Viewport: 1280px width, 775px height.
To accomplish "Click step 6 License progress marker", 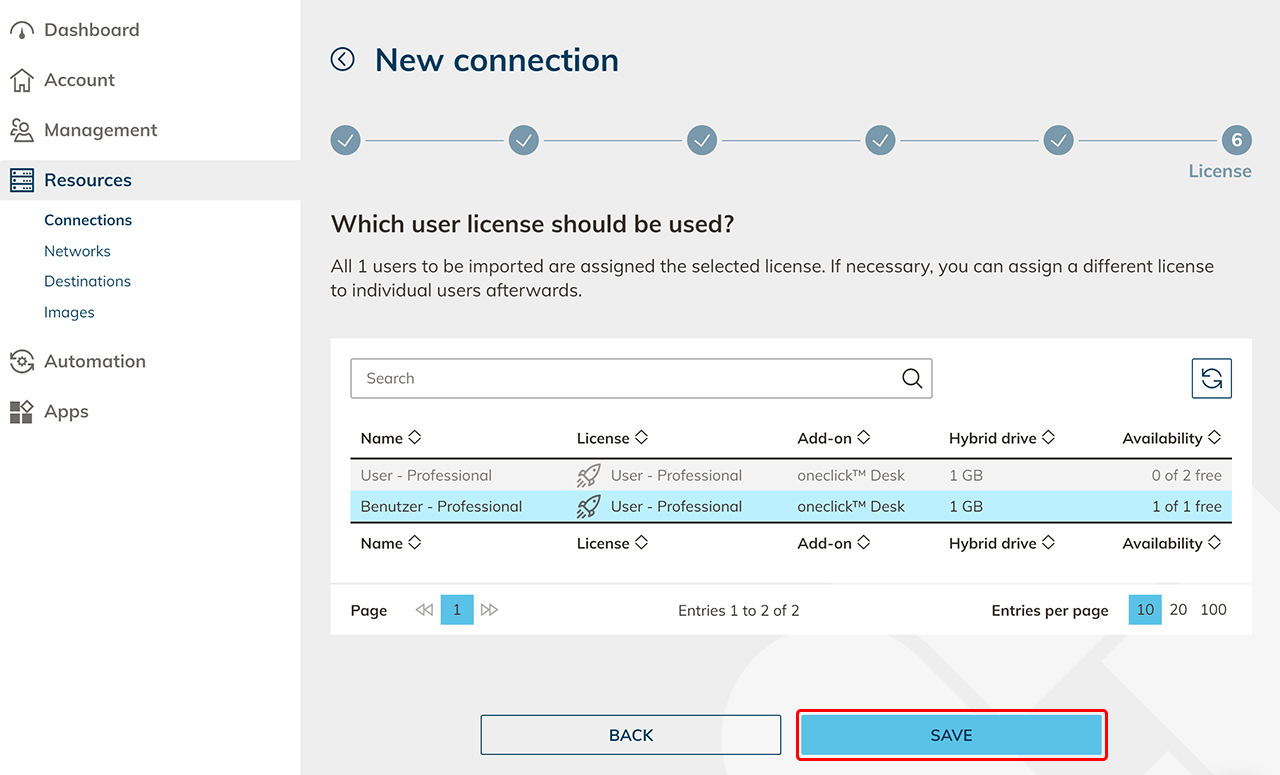I will 1236,141.
